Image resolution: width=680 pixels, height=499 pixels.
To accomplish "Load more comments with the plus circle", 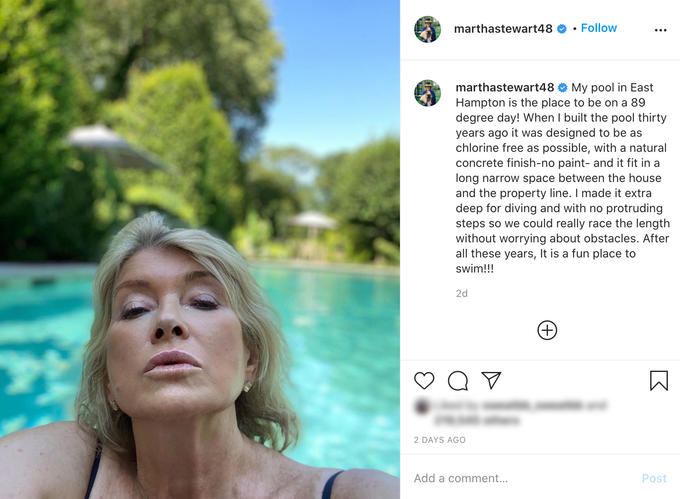I will [x=547, y=330].
